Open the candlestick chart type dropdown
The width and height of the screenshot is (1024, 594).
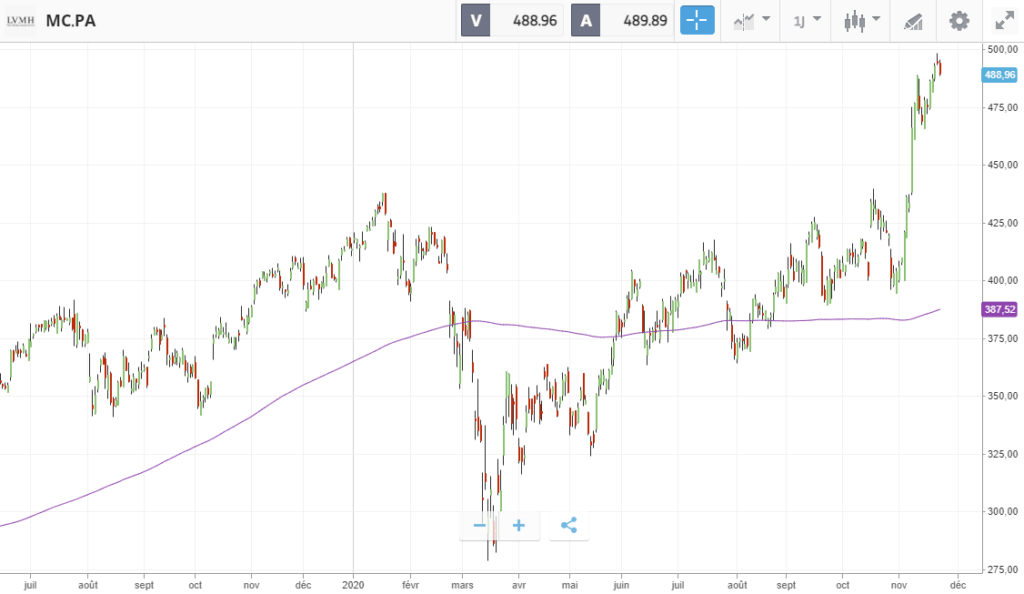pyautogui.click(x=862, y=21)
